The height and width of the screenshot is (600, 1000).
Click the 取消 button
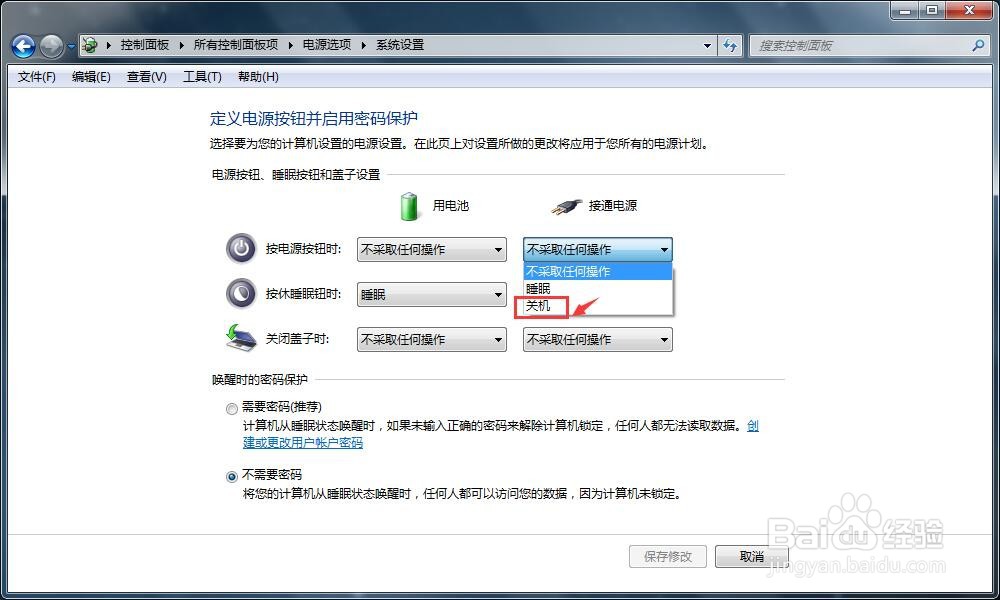click(752, 557)
